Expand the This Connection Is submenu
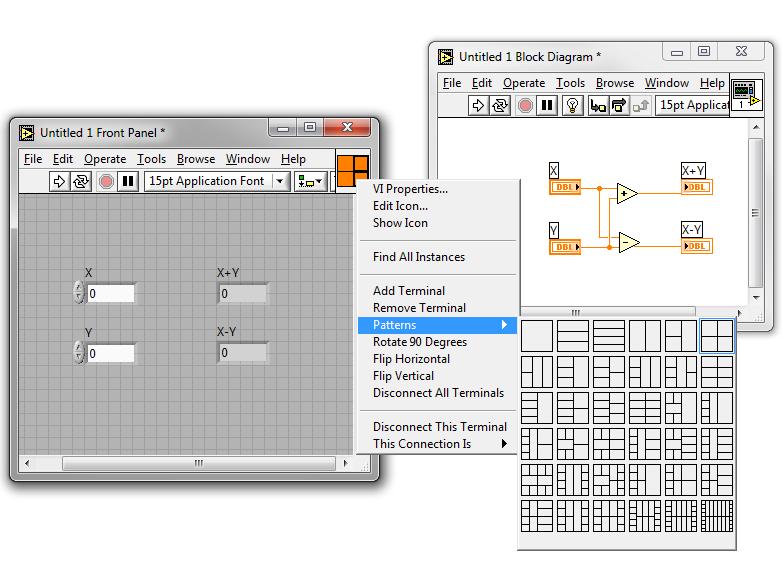Screen dimensions: 782x562 pyautogui.click(x=437, y=444)
